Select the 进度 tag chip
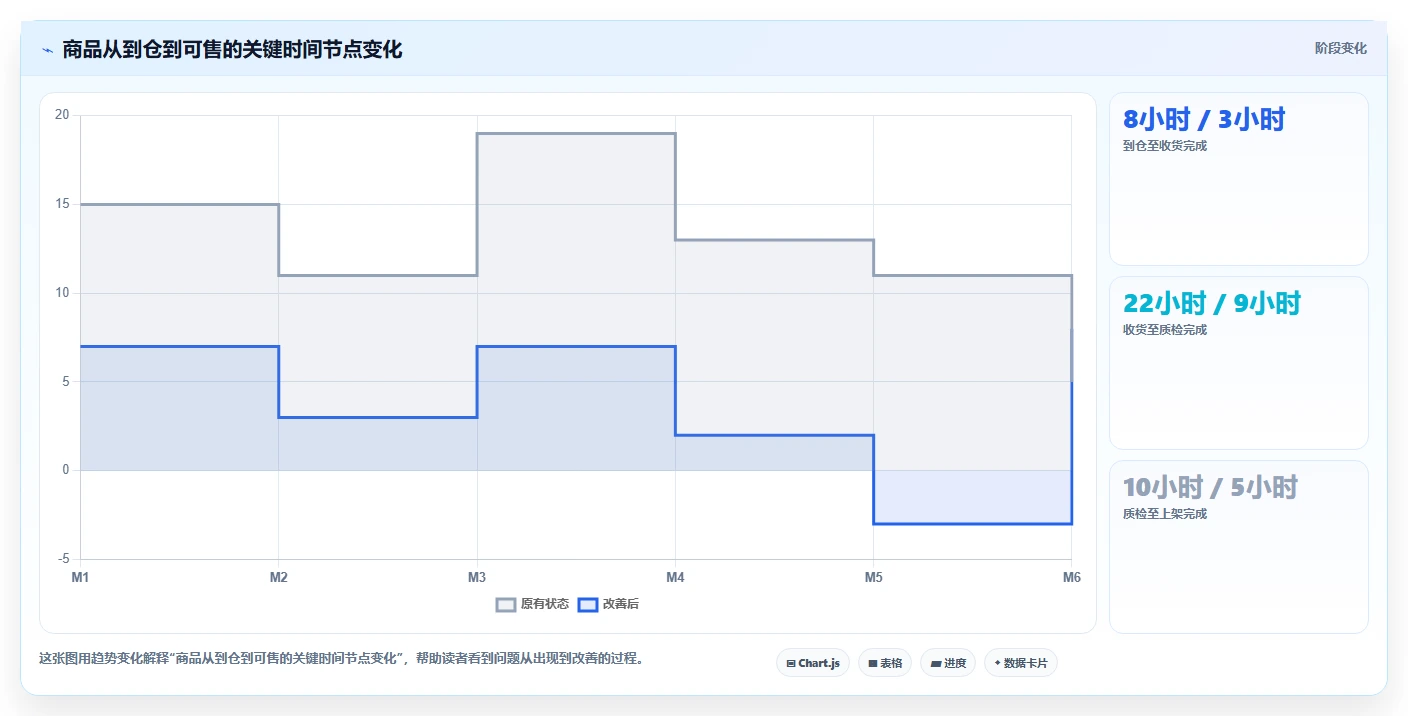 948,663
